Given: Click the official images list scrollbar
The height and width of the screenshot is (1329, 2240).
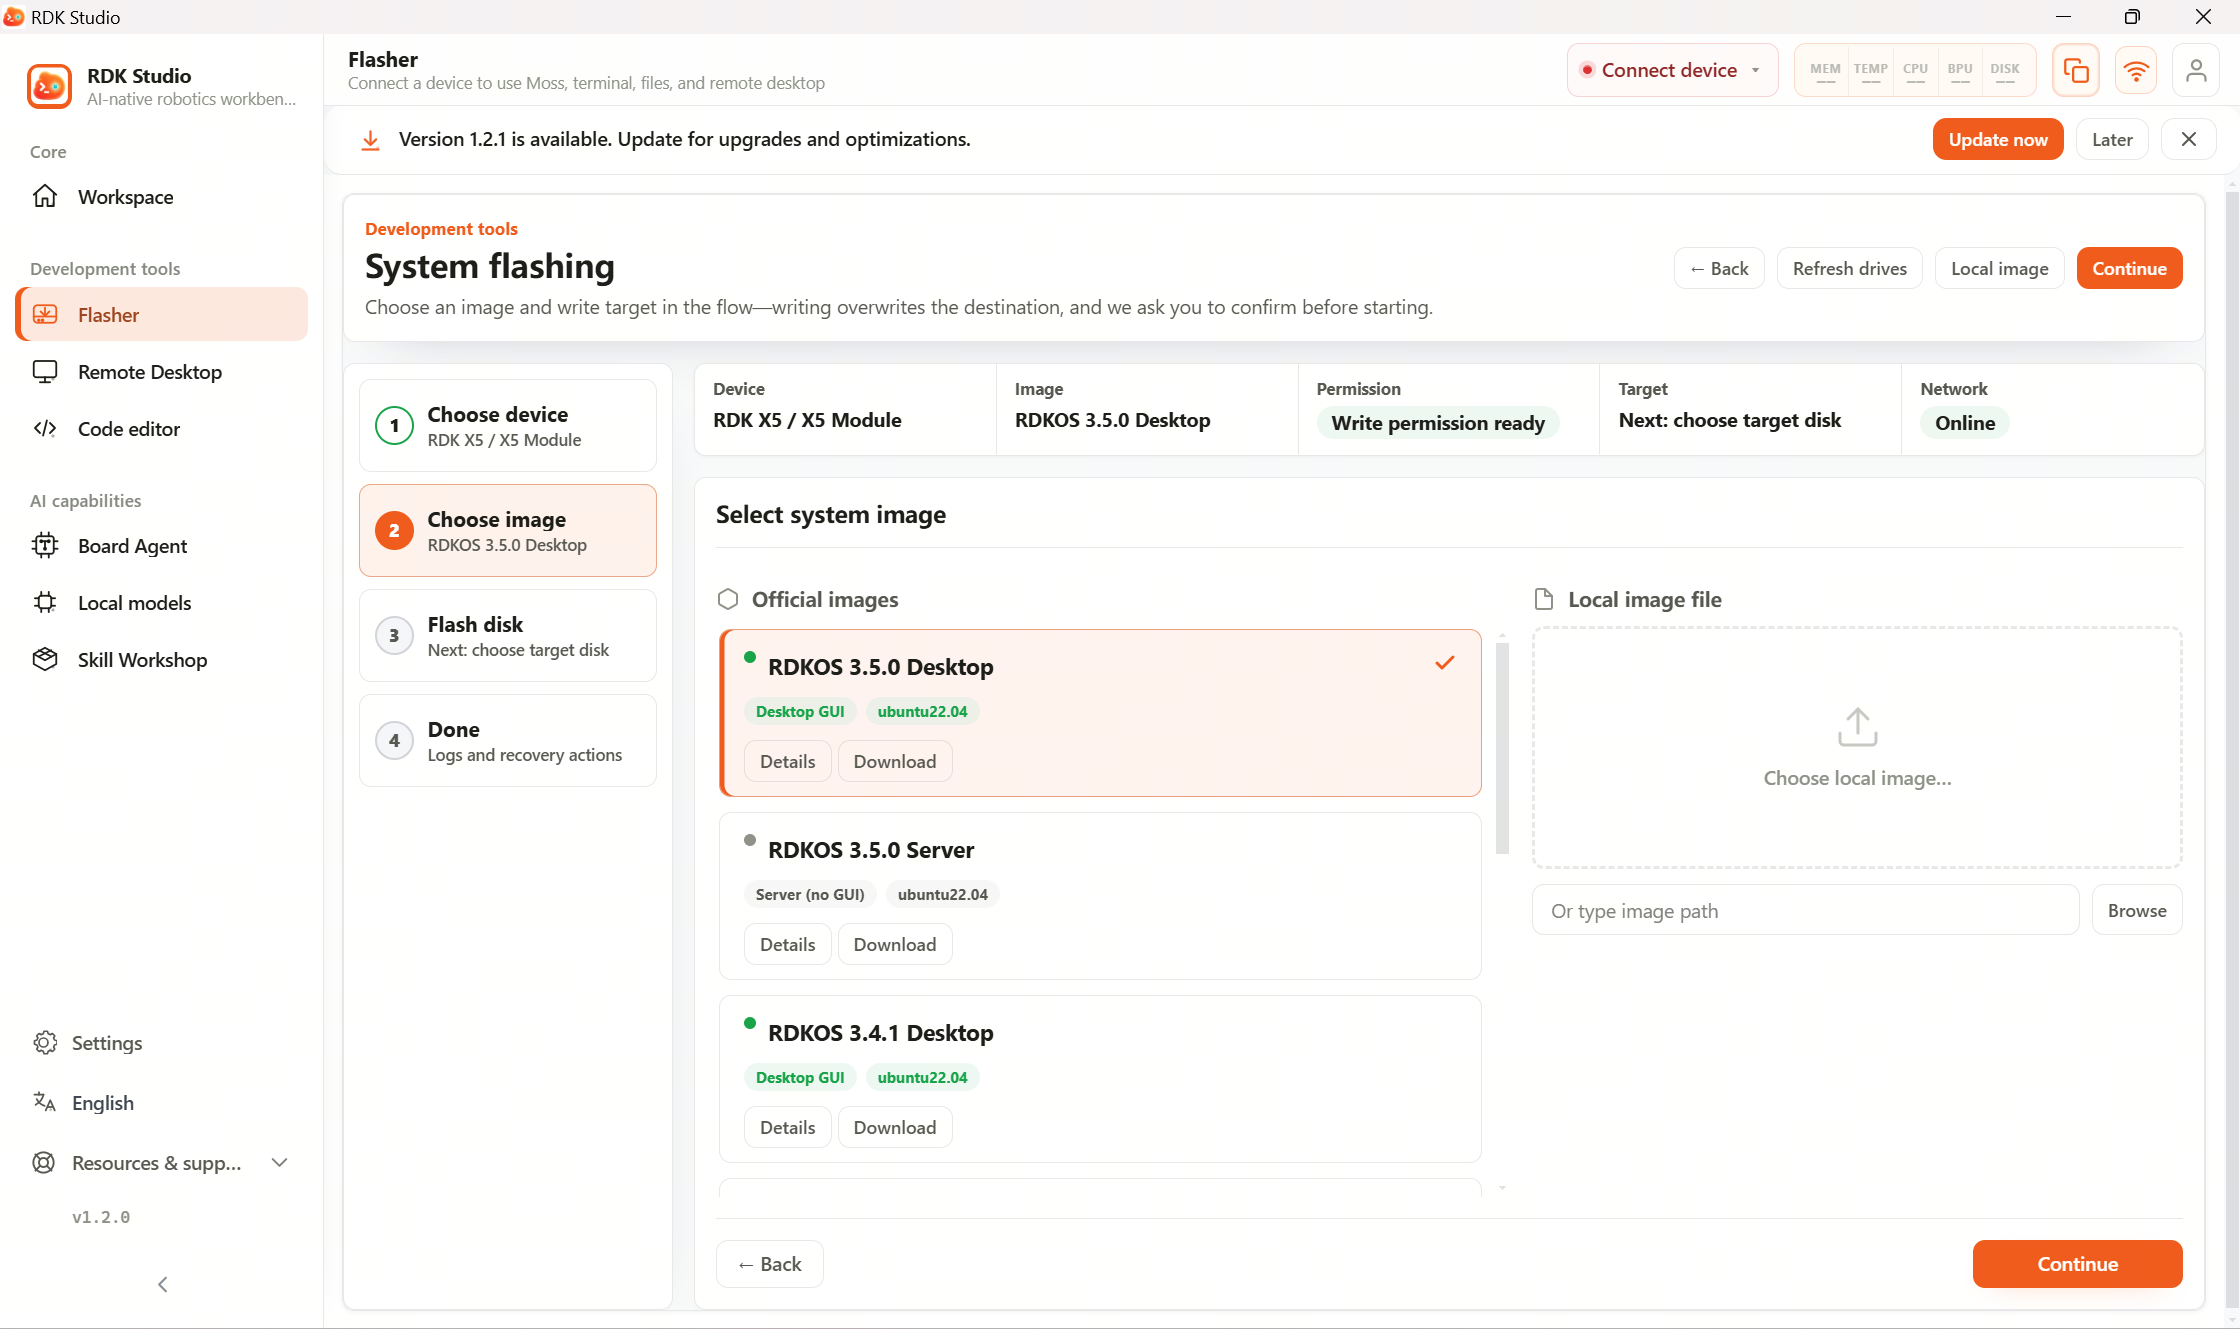Looking at the screenshot, I should tap(1502, 749).
